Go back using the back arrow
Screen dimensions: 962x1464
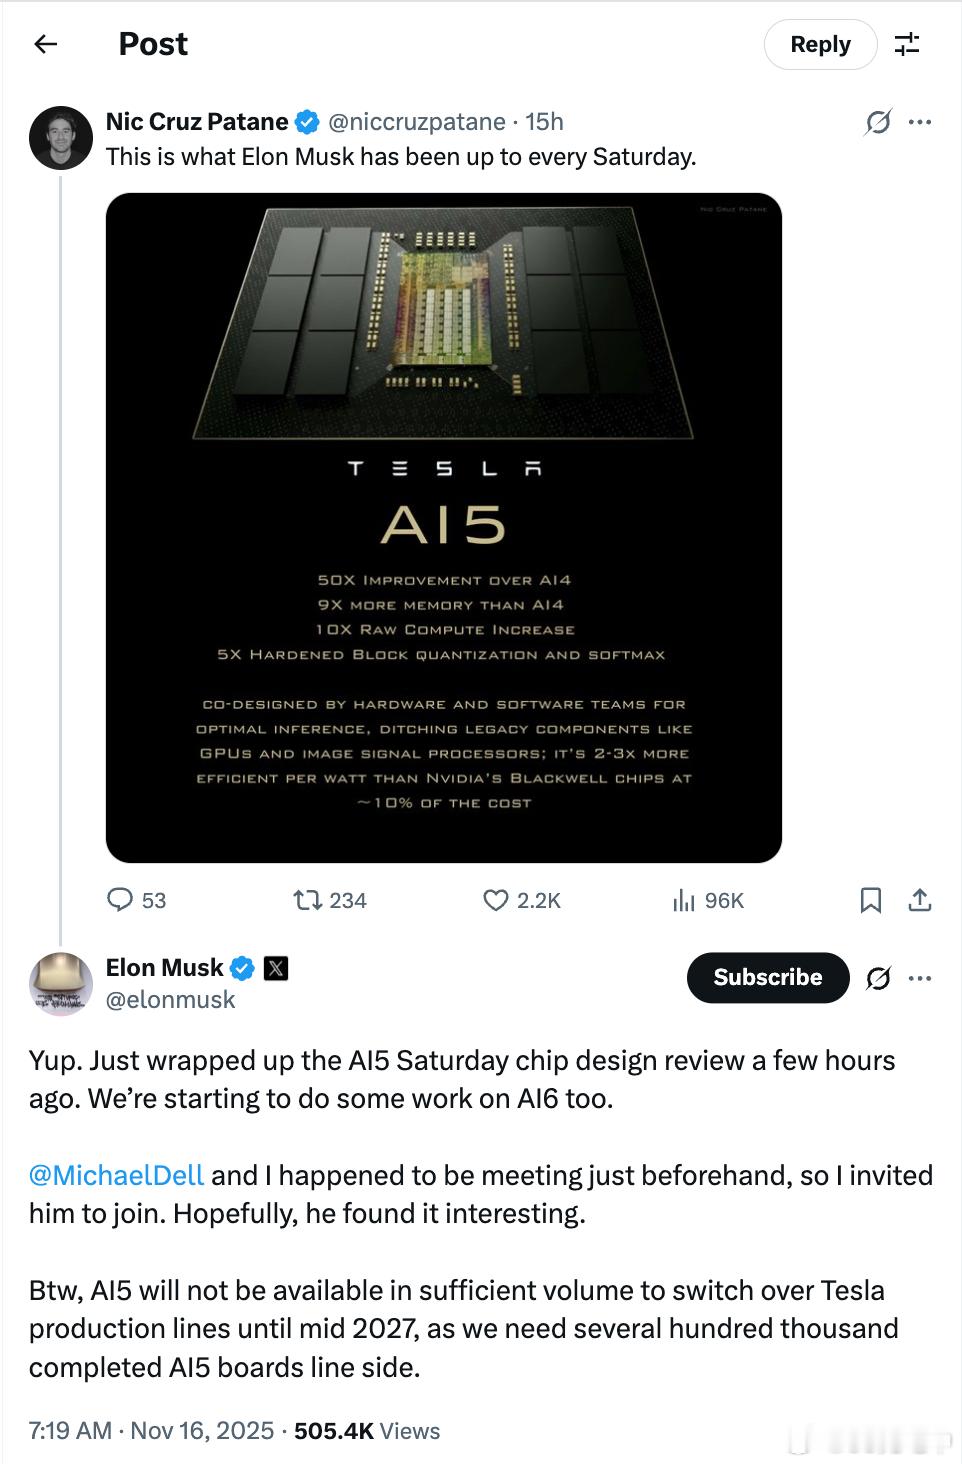[46, 44]
